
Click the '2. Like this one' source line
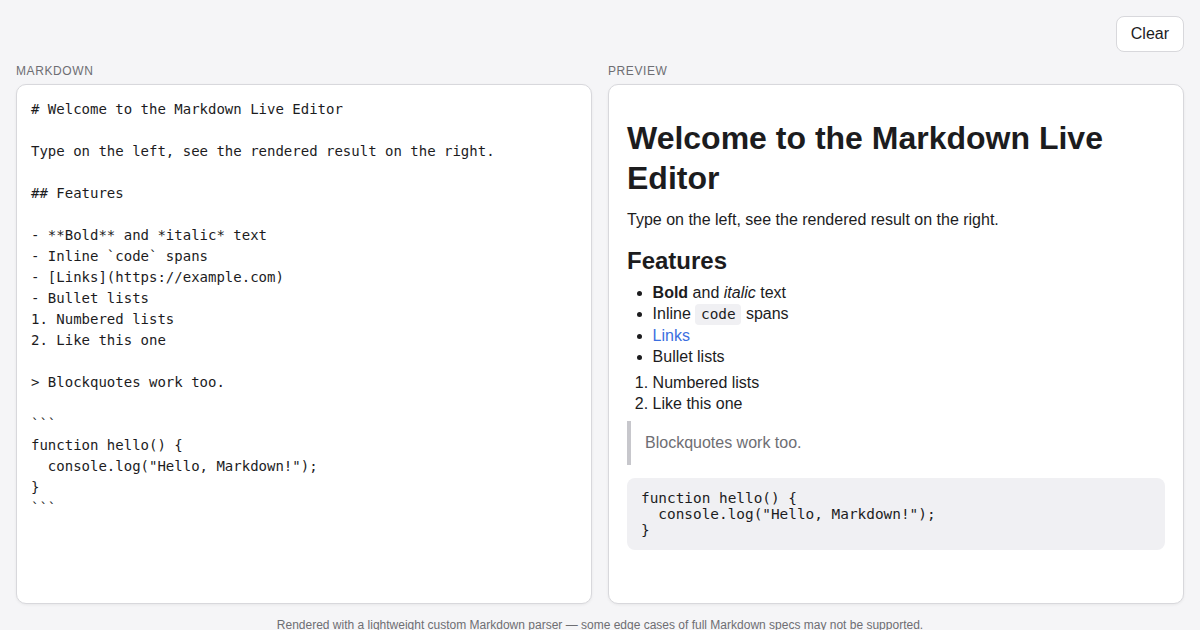click(98, 340)
